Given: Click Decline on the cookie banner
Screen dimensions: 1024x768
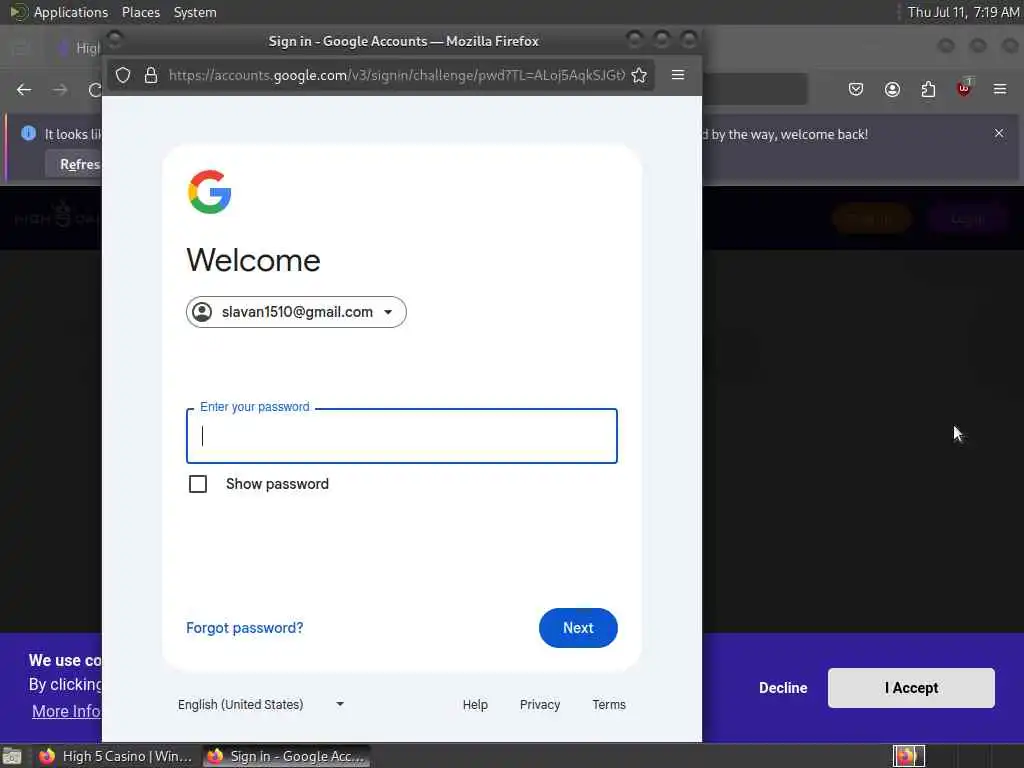Looking at the screenshot, I should coord(782,688).
